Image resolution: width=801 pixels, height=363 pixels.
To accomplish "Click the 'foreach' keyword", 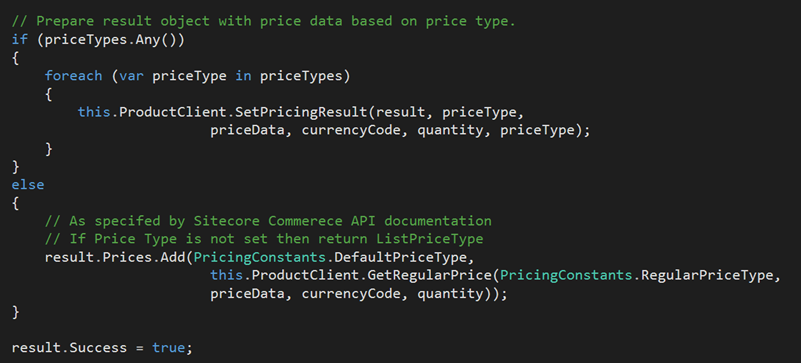I will 74,76.
